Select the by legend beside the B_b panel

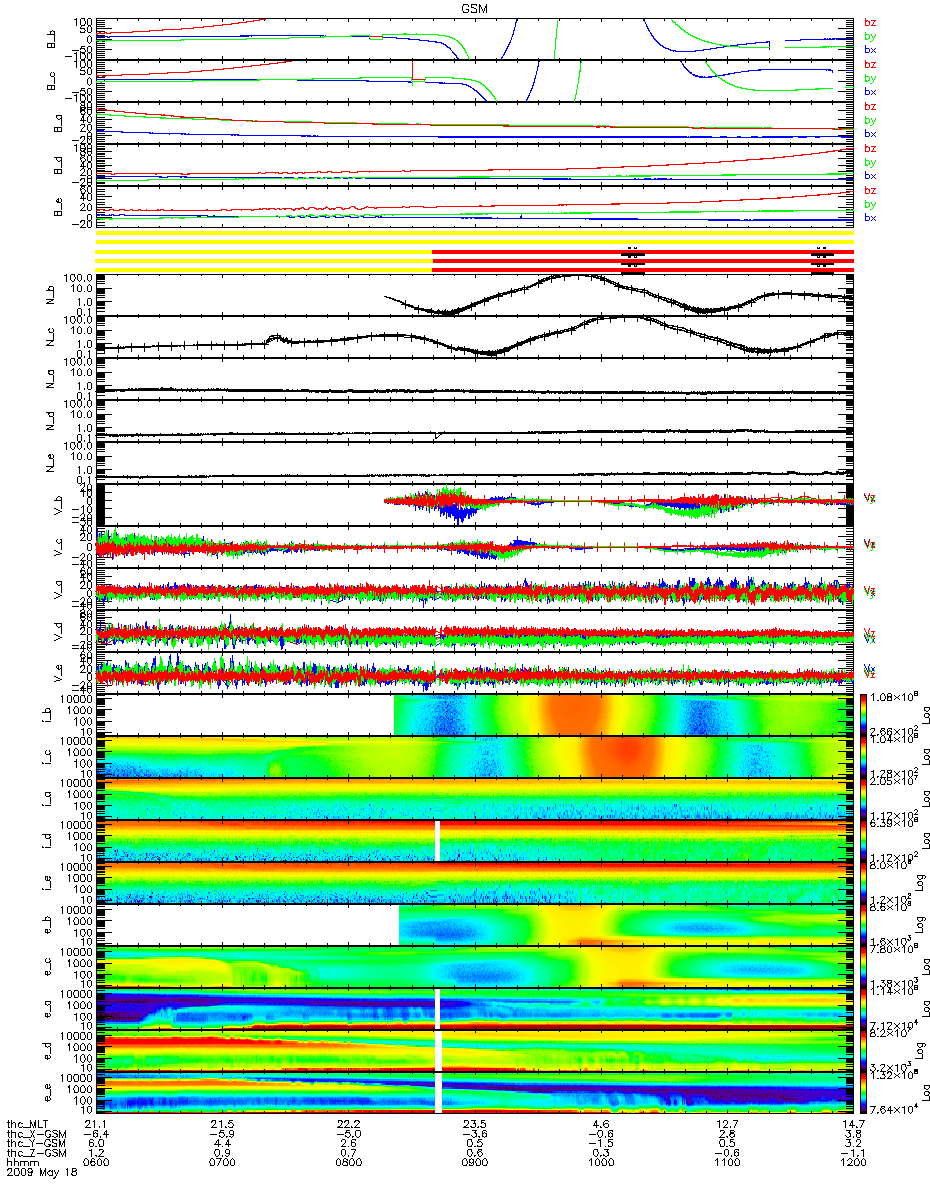click(x=870, y=36)
